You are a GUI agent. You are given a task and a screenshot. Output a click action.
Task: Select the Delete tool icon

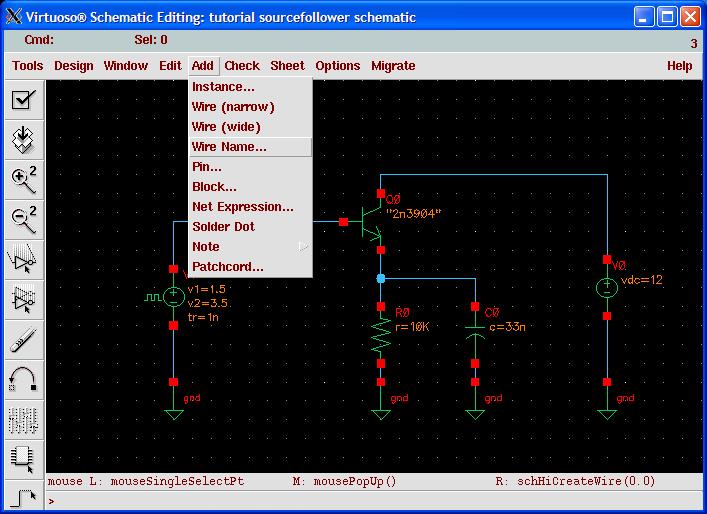tap(24, 339)
